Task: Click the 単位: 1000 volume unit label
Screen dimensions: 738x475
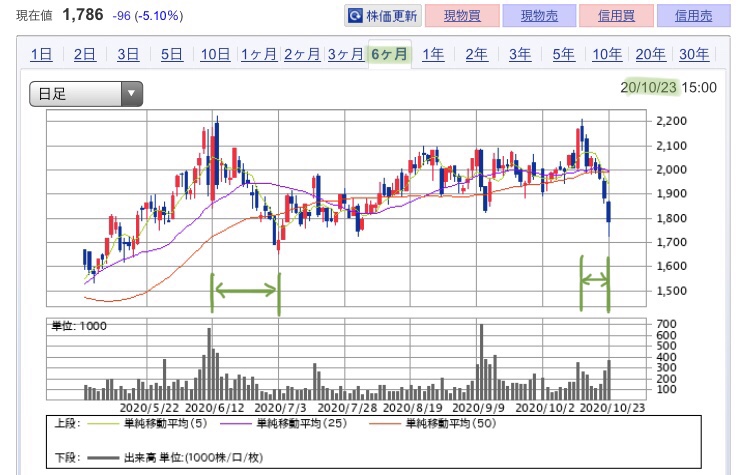Action: coord(79,326)
